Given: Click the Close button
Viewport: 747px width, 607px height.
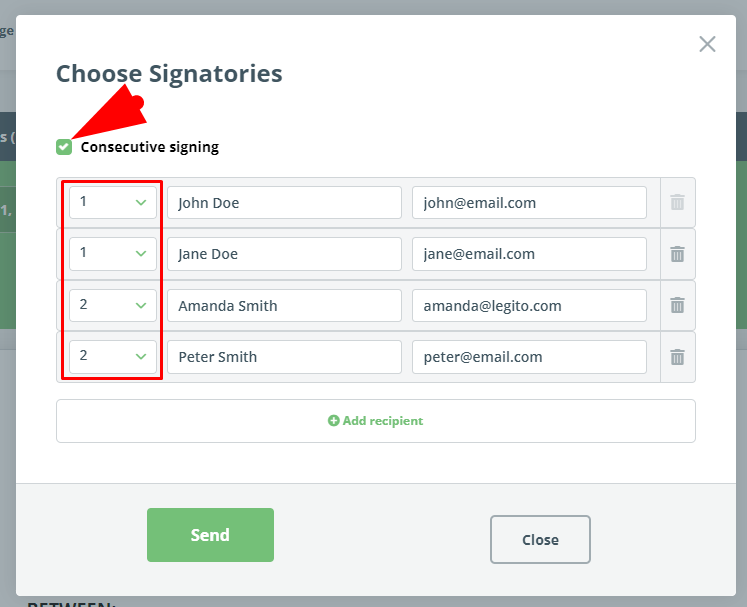Looking at the screenshot, I should tap(540, 539).
